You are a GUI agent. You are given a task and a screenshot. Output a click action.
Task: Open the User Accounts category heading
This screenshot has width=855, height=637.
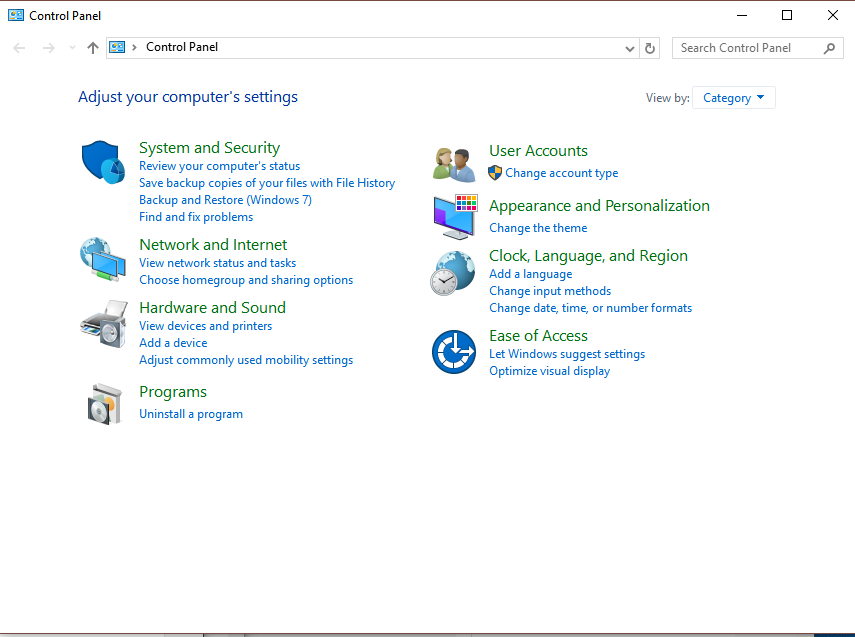coord(539,151)
